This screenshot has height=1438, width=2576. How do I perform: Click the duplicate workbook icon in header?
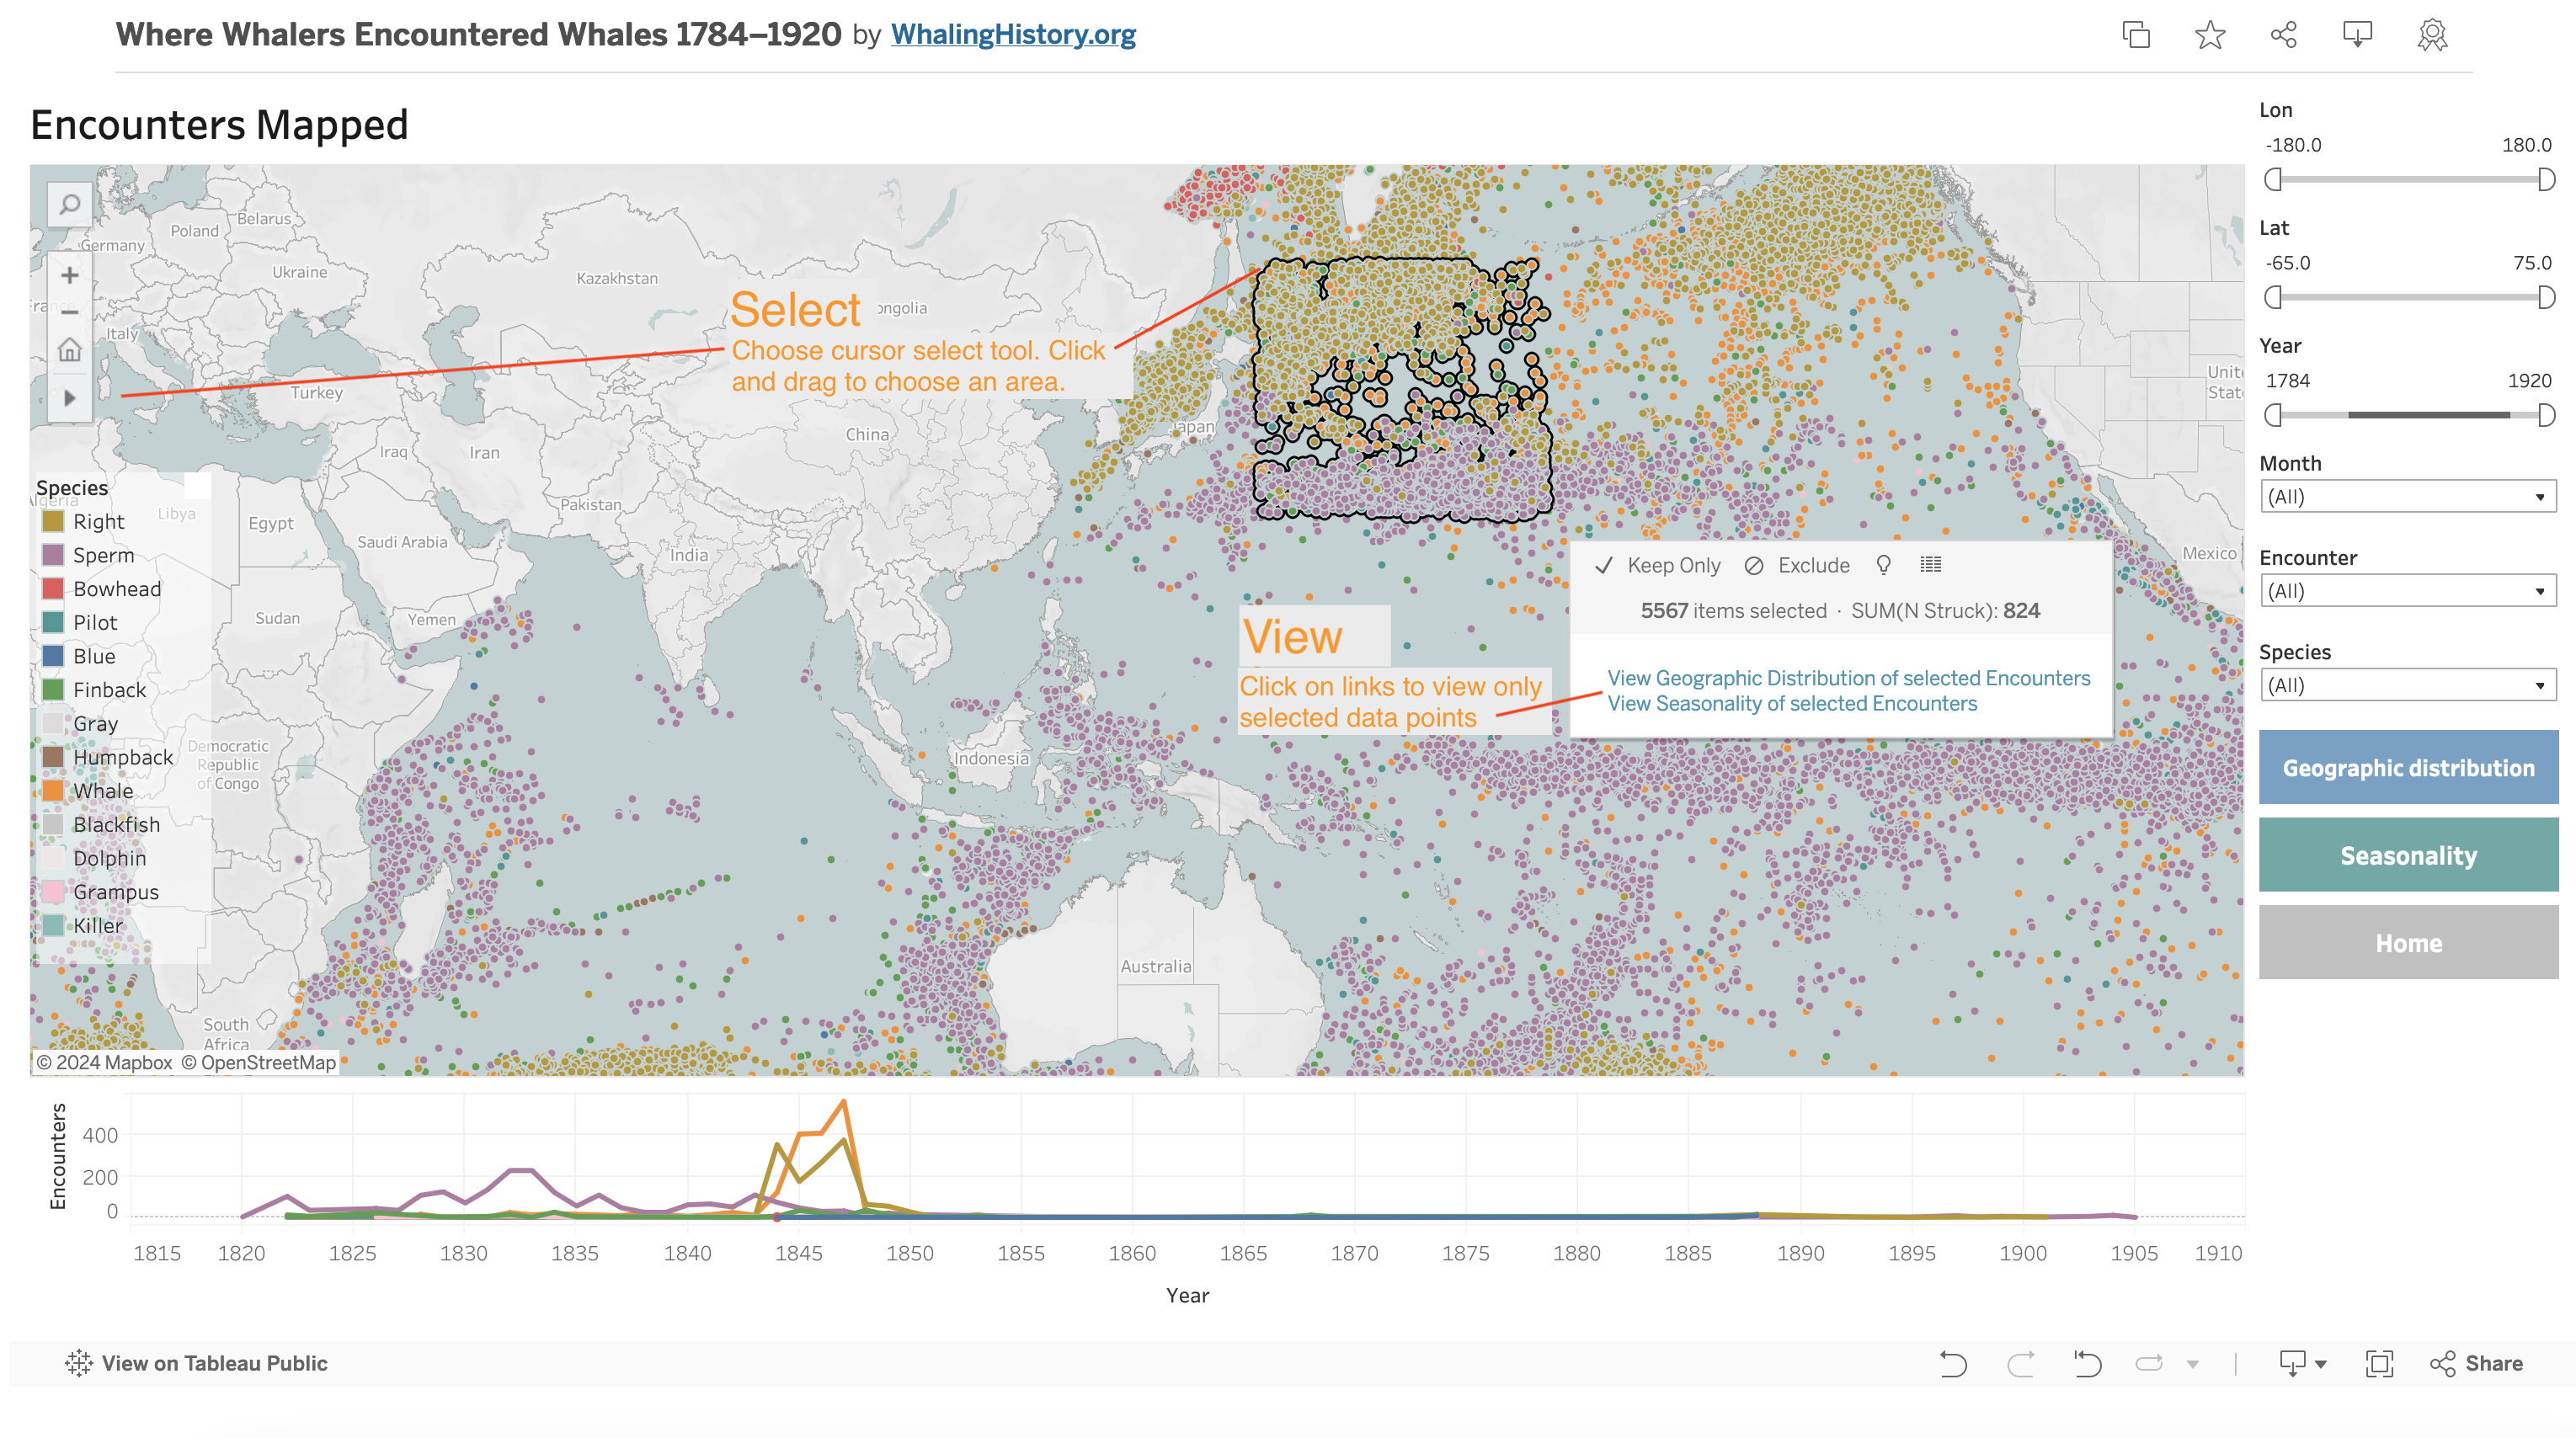point(2136,35)
